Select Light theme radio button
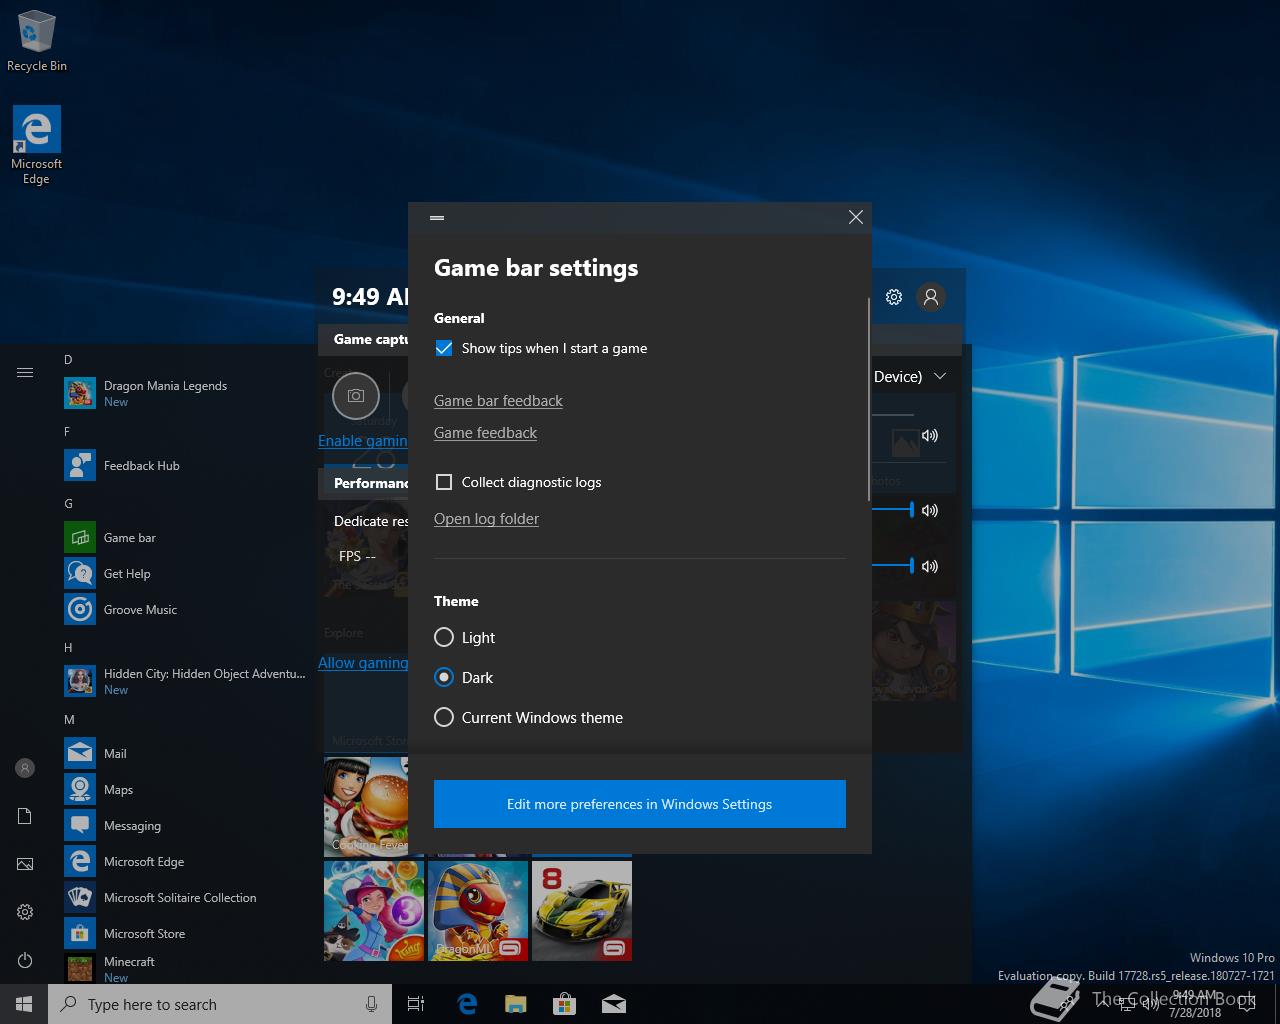Screen dimensions: 1280x1024 tap(444, 637)
